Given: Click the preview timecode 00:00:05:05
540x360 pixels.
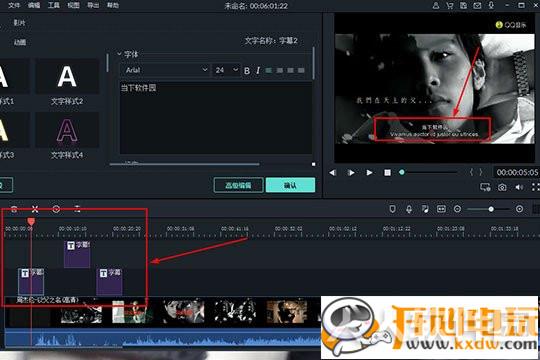Looking at the screenshot, I should pos(517,172).
